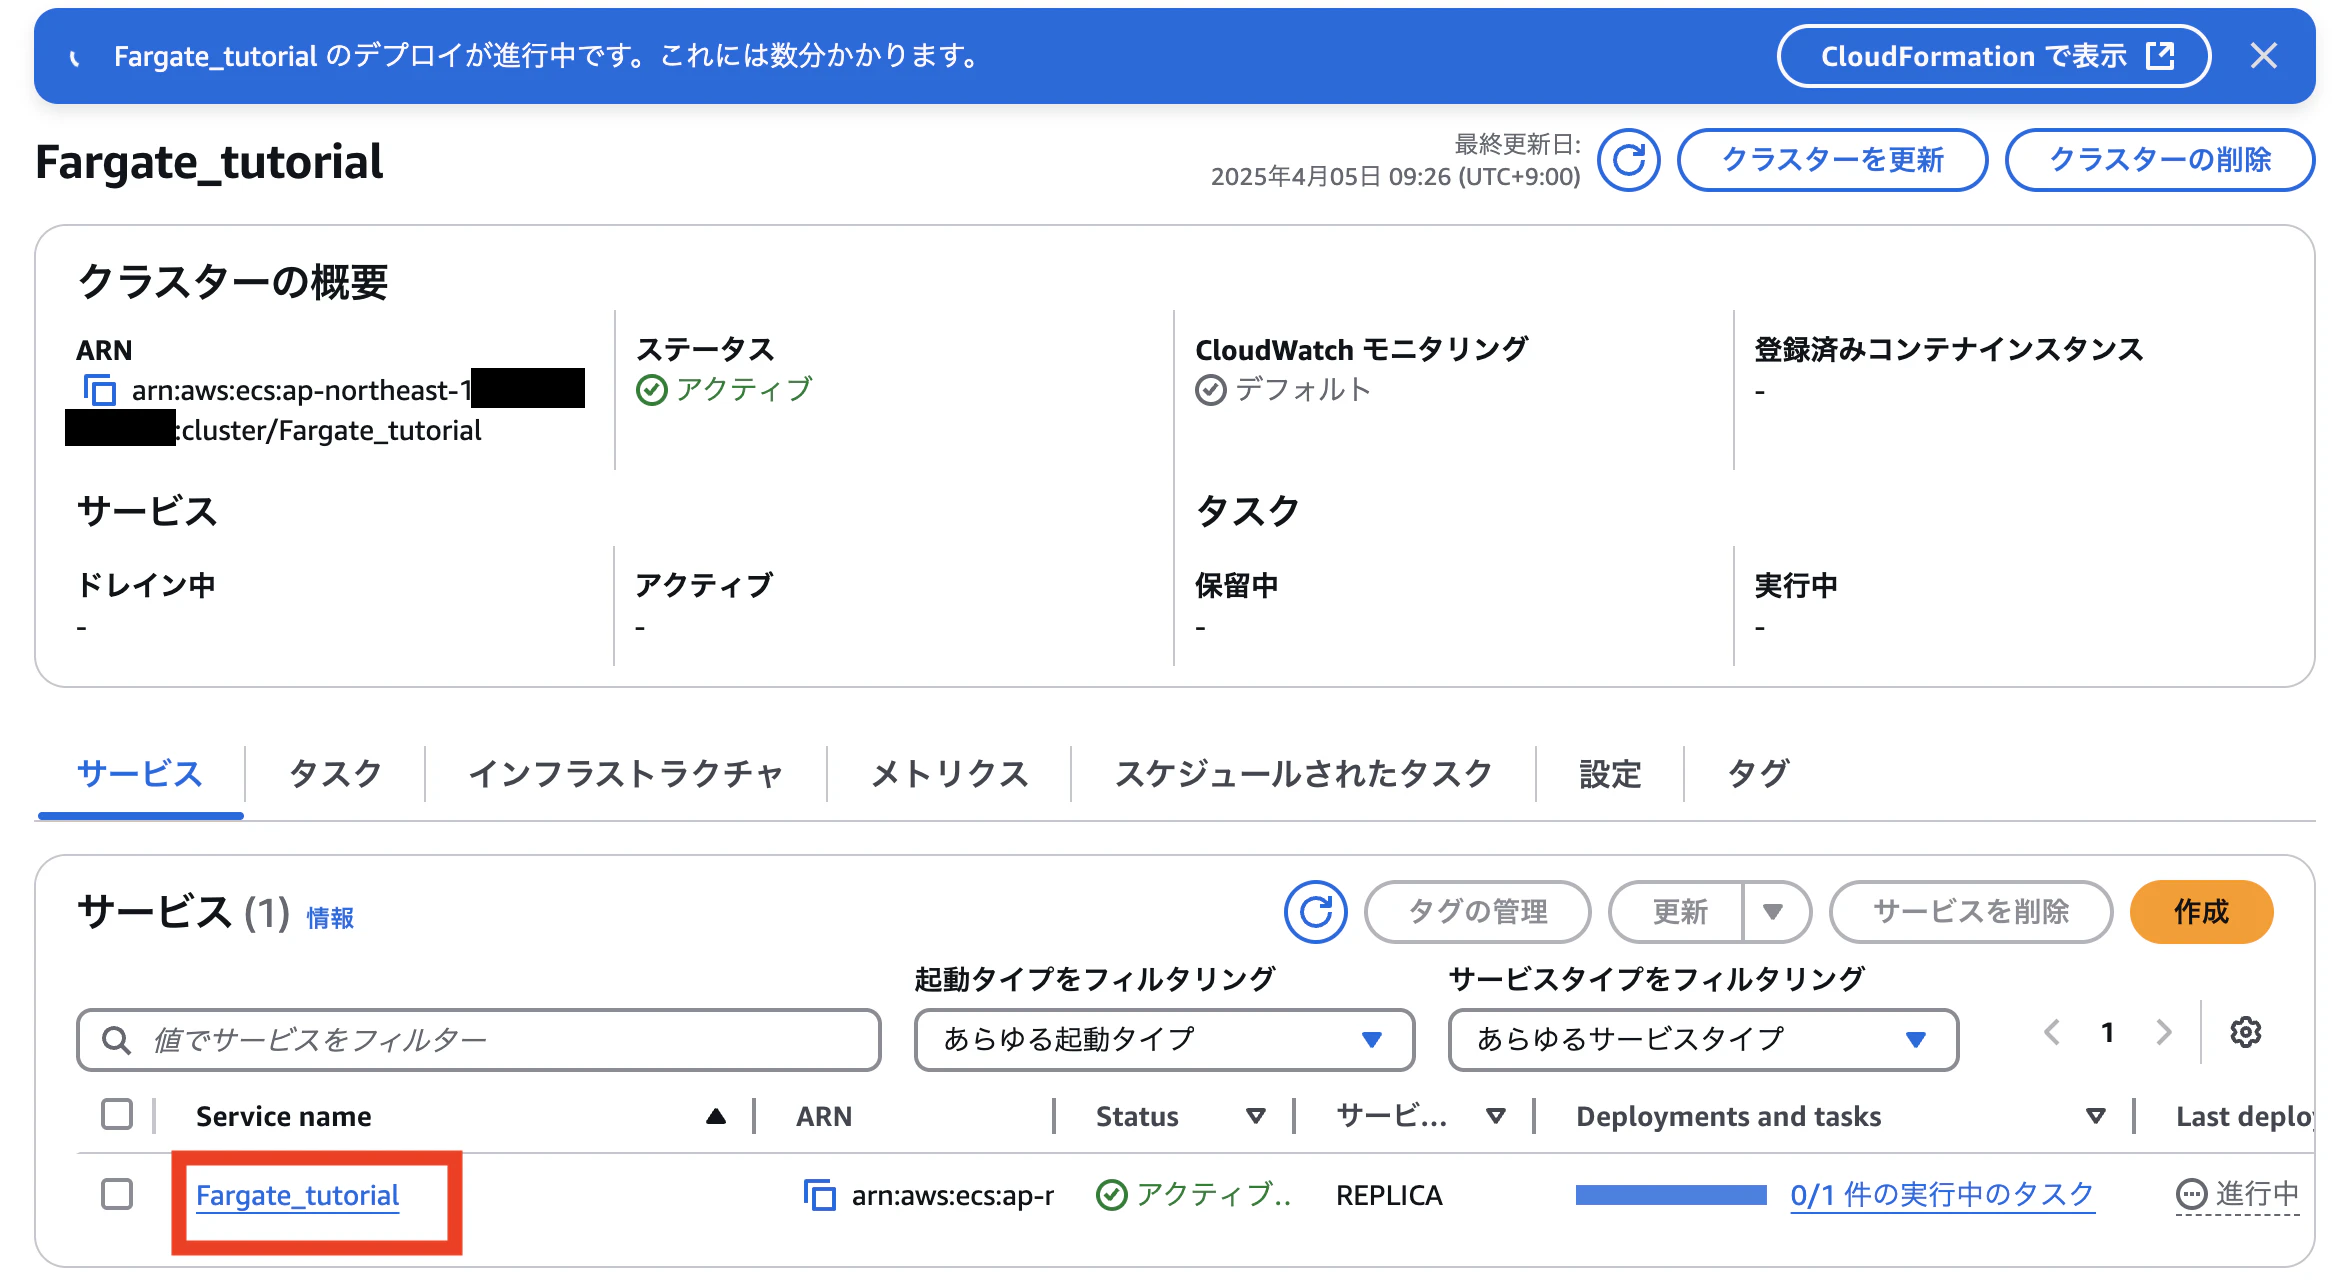This screenshot has width=2342, height=1282.
Task: Click the 更新 button in services panel
Action: [1678, 912]
